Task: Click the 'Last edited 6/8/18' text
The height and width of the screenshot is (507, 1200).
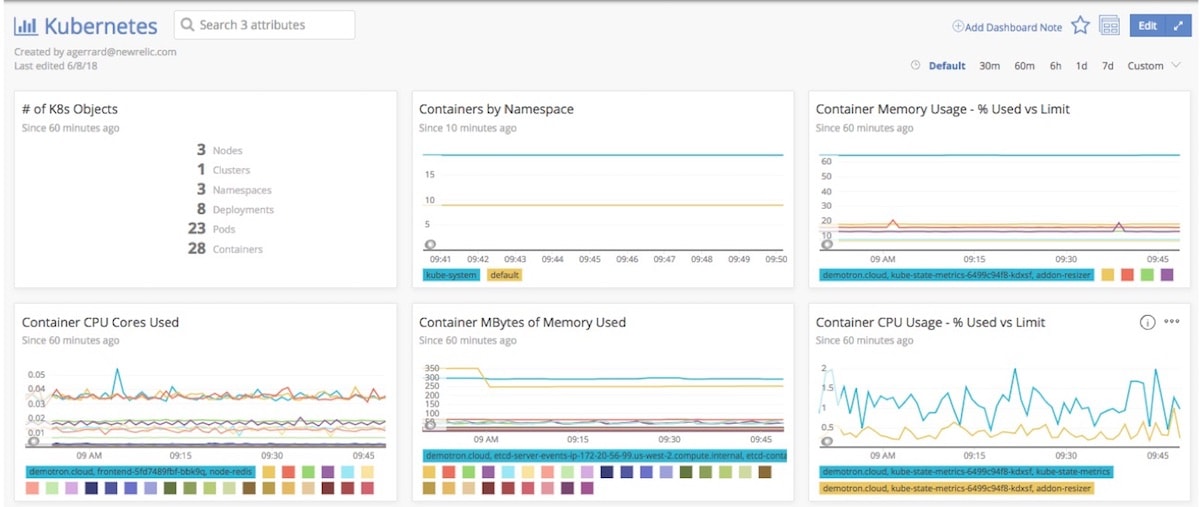Action: [x=55, y=66]
